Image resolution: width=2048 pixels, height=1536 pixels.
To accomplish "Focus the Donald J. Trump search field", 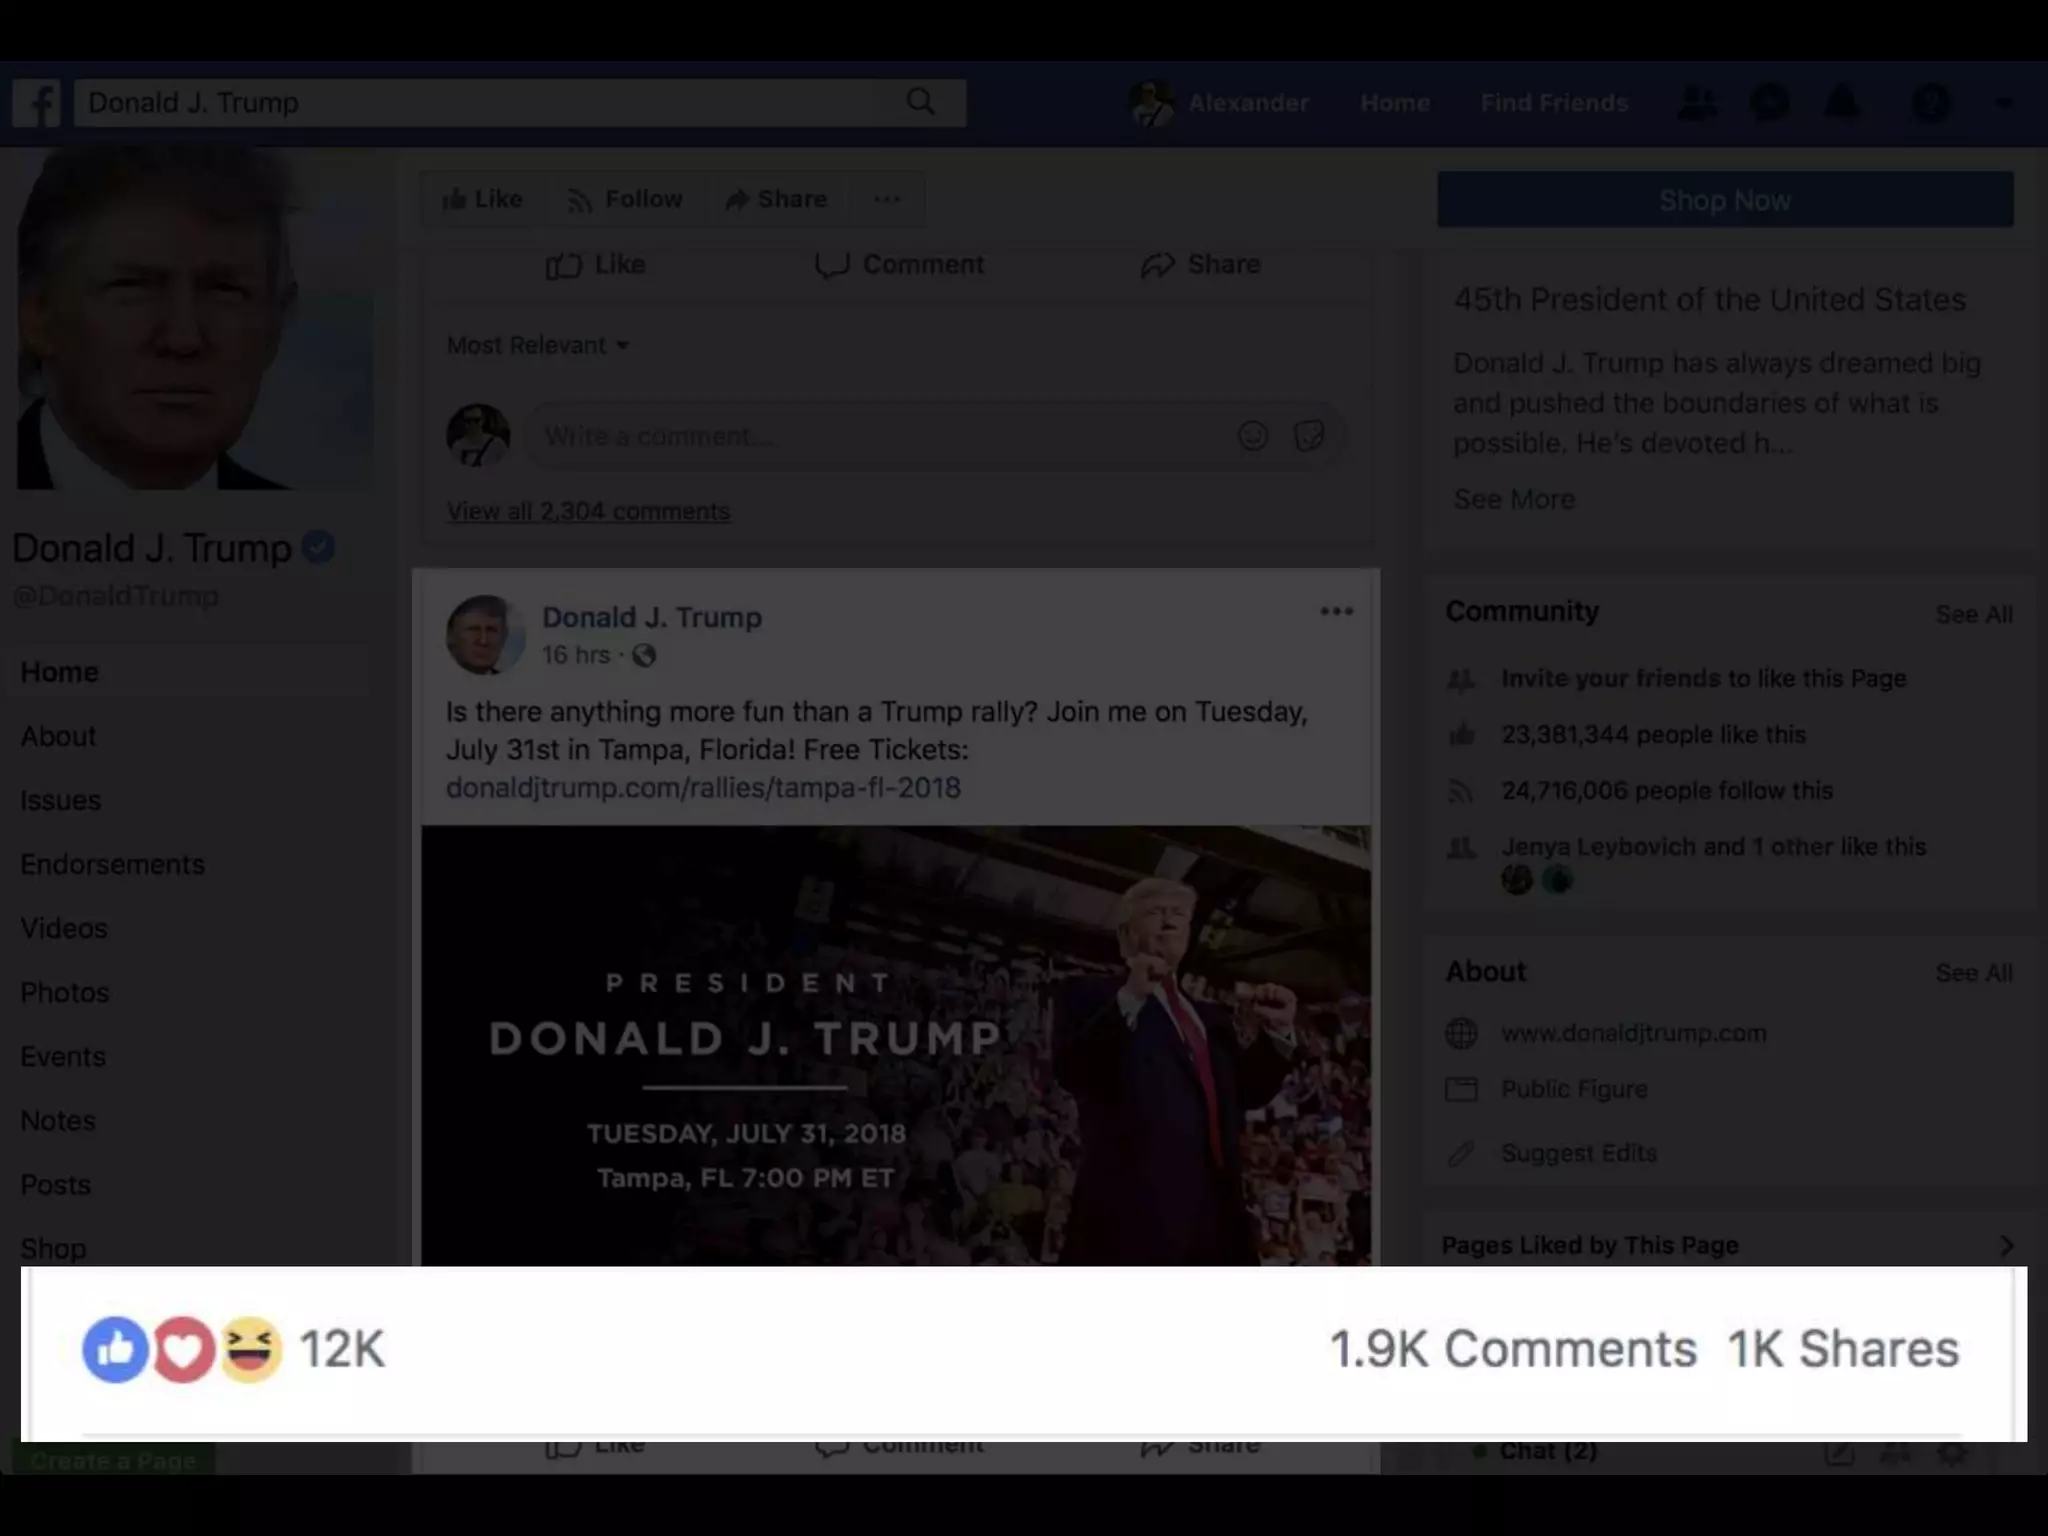I will click(x=520, y=103).
